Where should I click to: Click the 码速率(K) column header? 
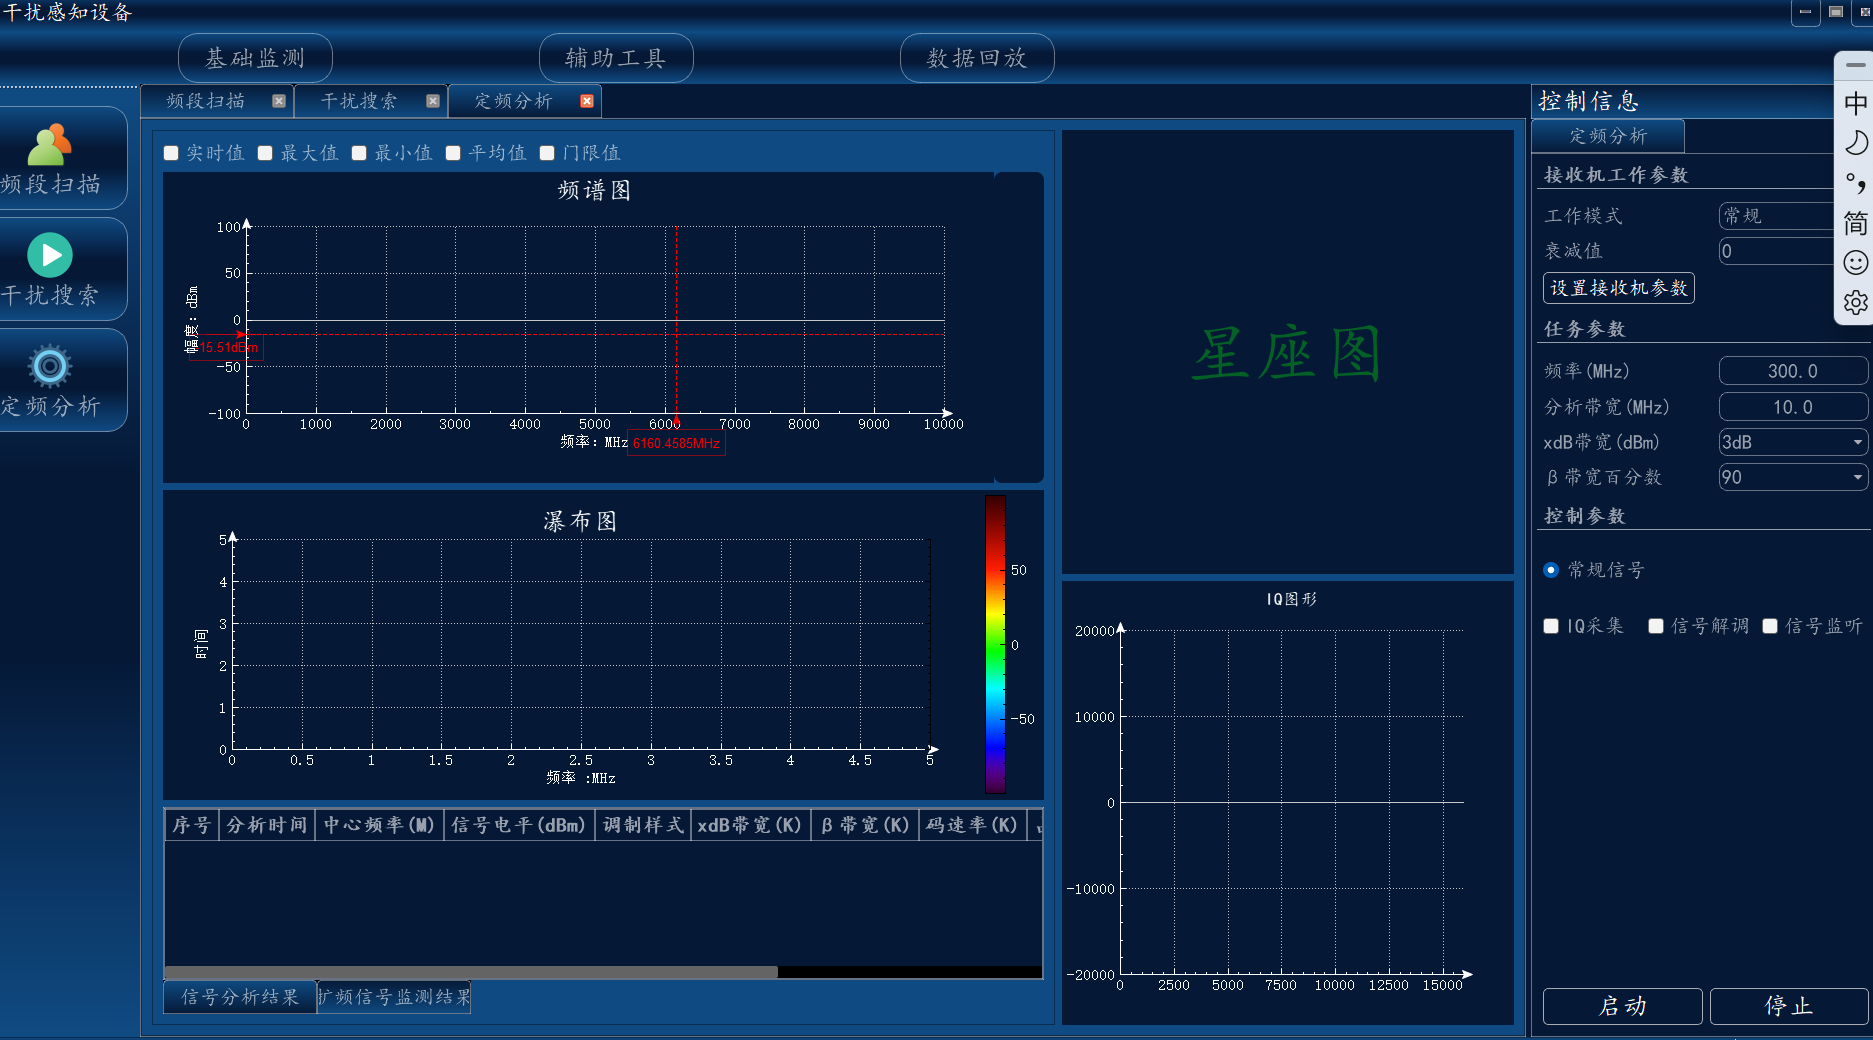click(972, 825)
